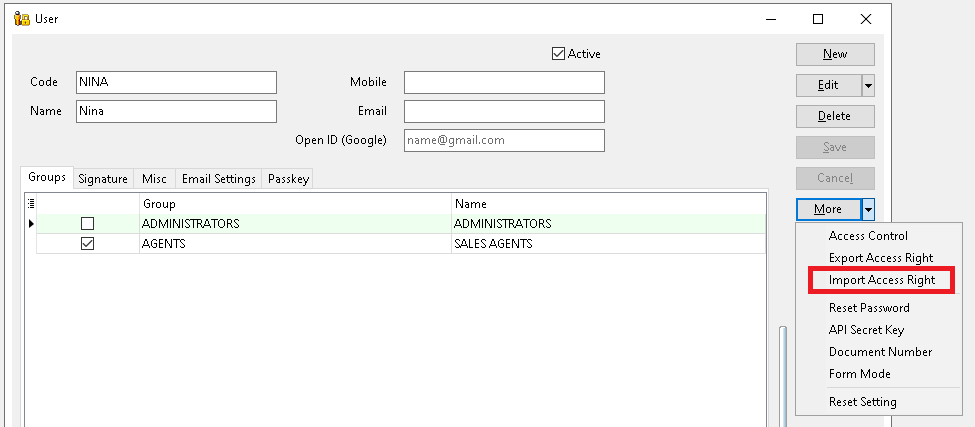Collapse the More button dropdown arrow
The height and width of the screenshot is (427, 975).
[x=867, y=209]
